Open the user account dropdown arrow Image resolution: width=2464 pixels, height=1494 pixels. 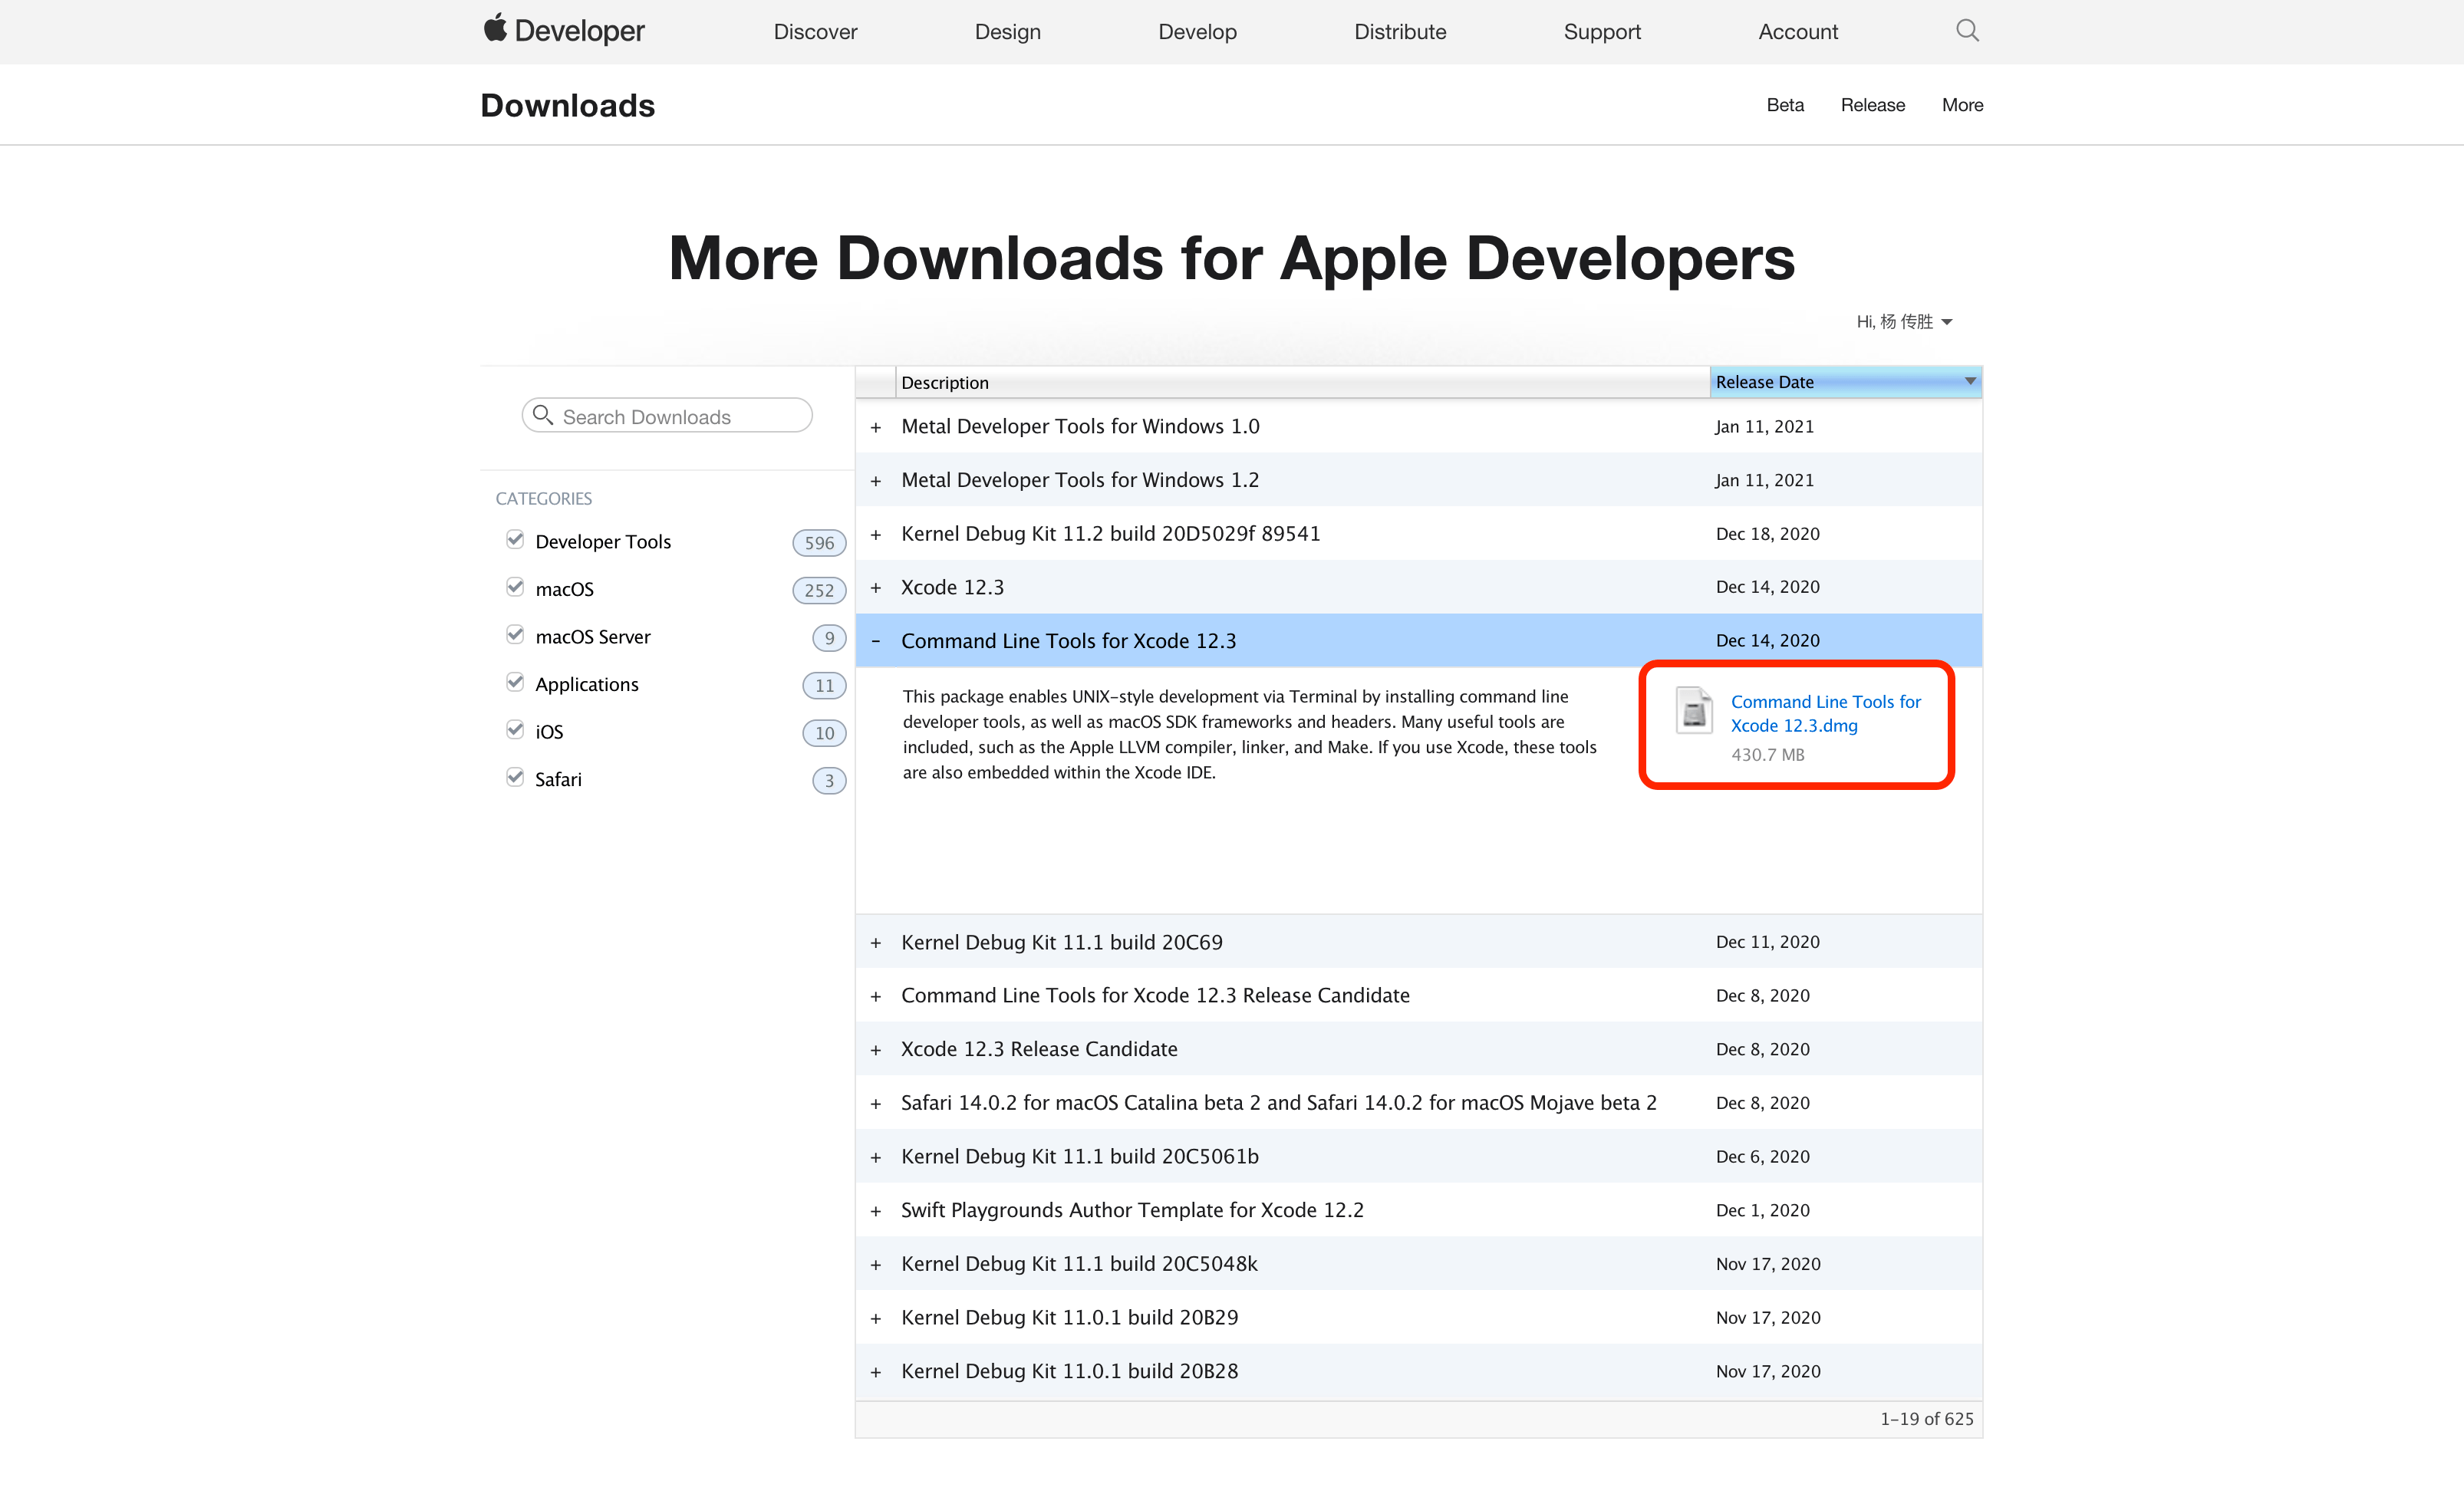click(x=1946, y=322)
